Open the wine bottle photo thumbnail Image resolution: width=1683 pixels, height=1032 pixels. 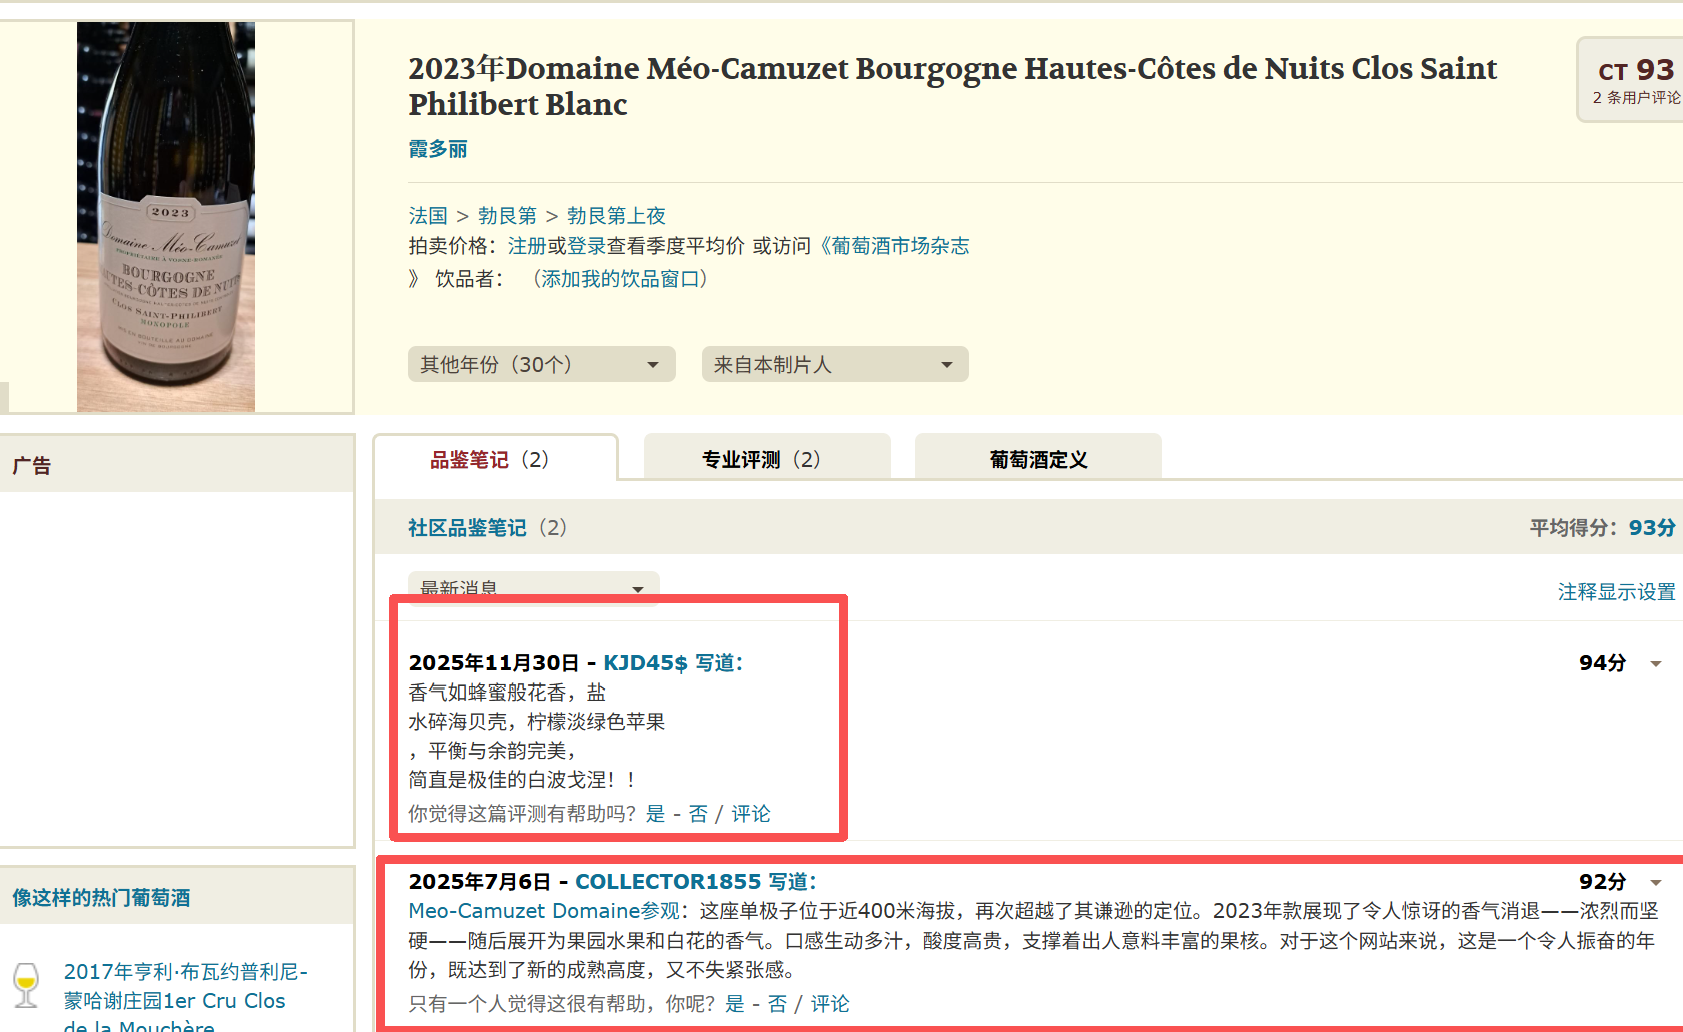[x=166, y=217]
